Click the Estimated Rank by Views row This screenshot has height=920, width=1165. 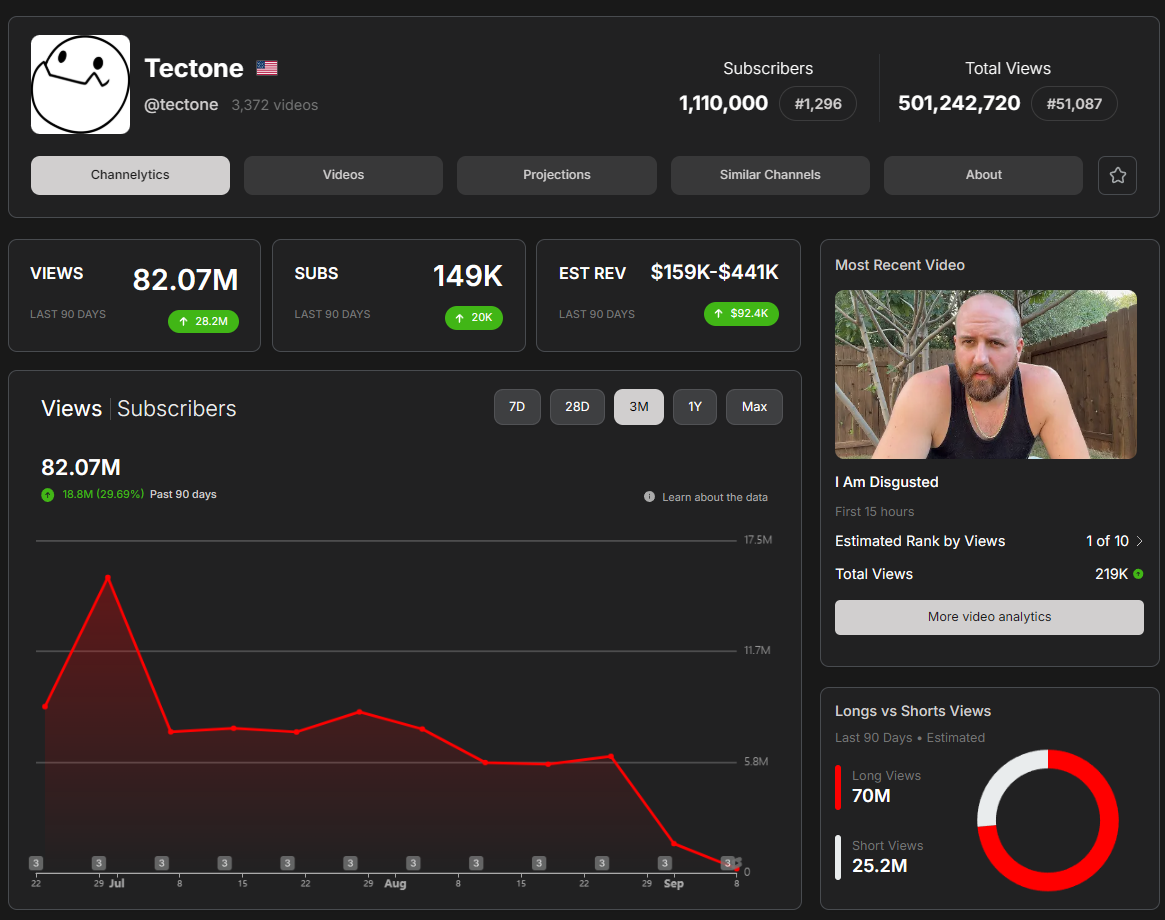point(989,541)
